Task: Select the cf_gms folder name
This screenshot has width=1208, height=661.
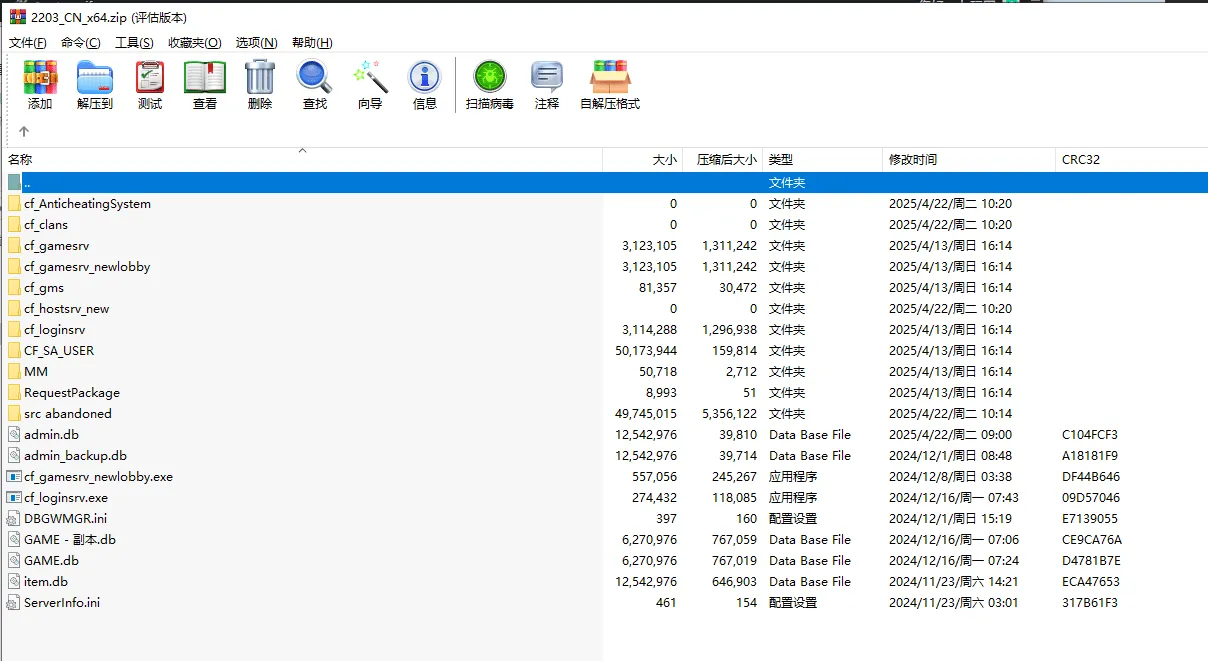Action: tap(44, 287)
